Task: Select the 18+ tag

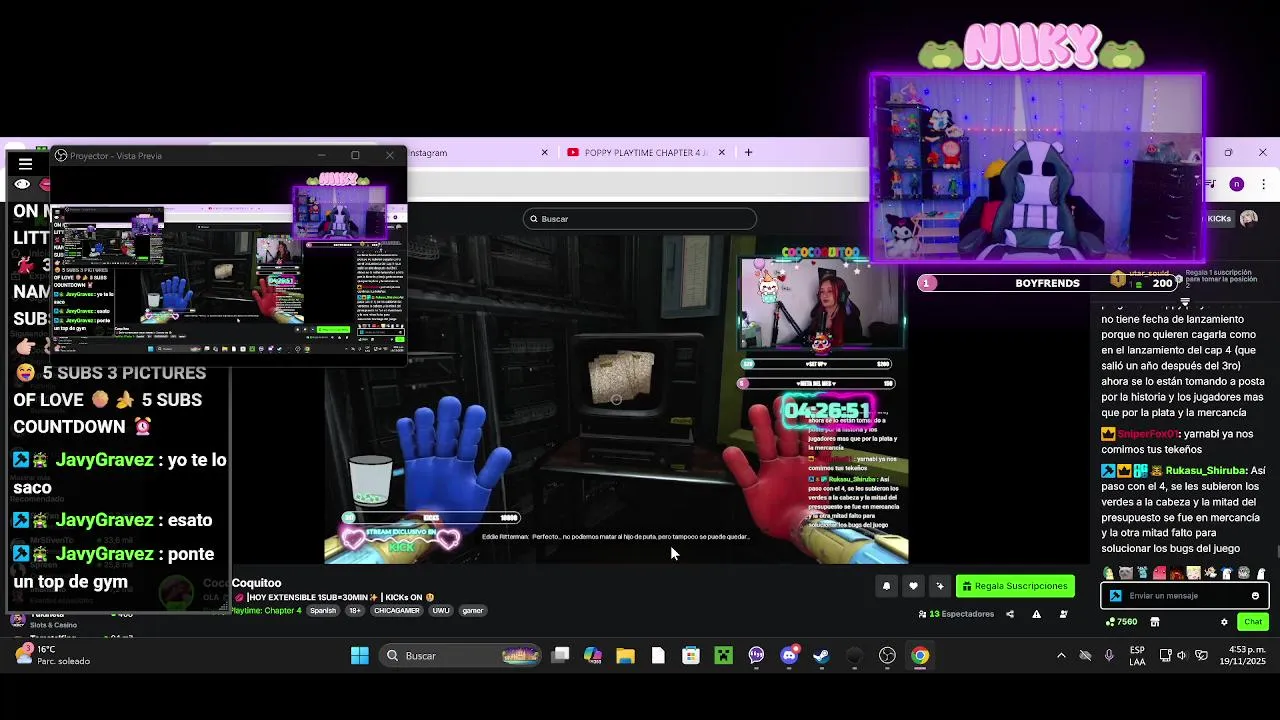Action: coord(355,611)
